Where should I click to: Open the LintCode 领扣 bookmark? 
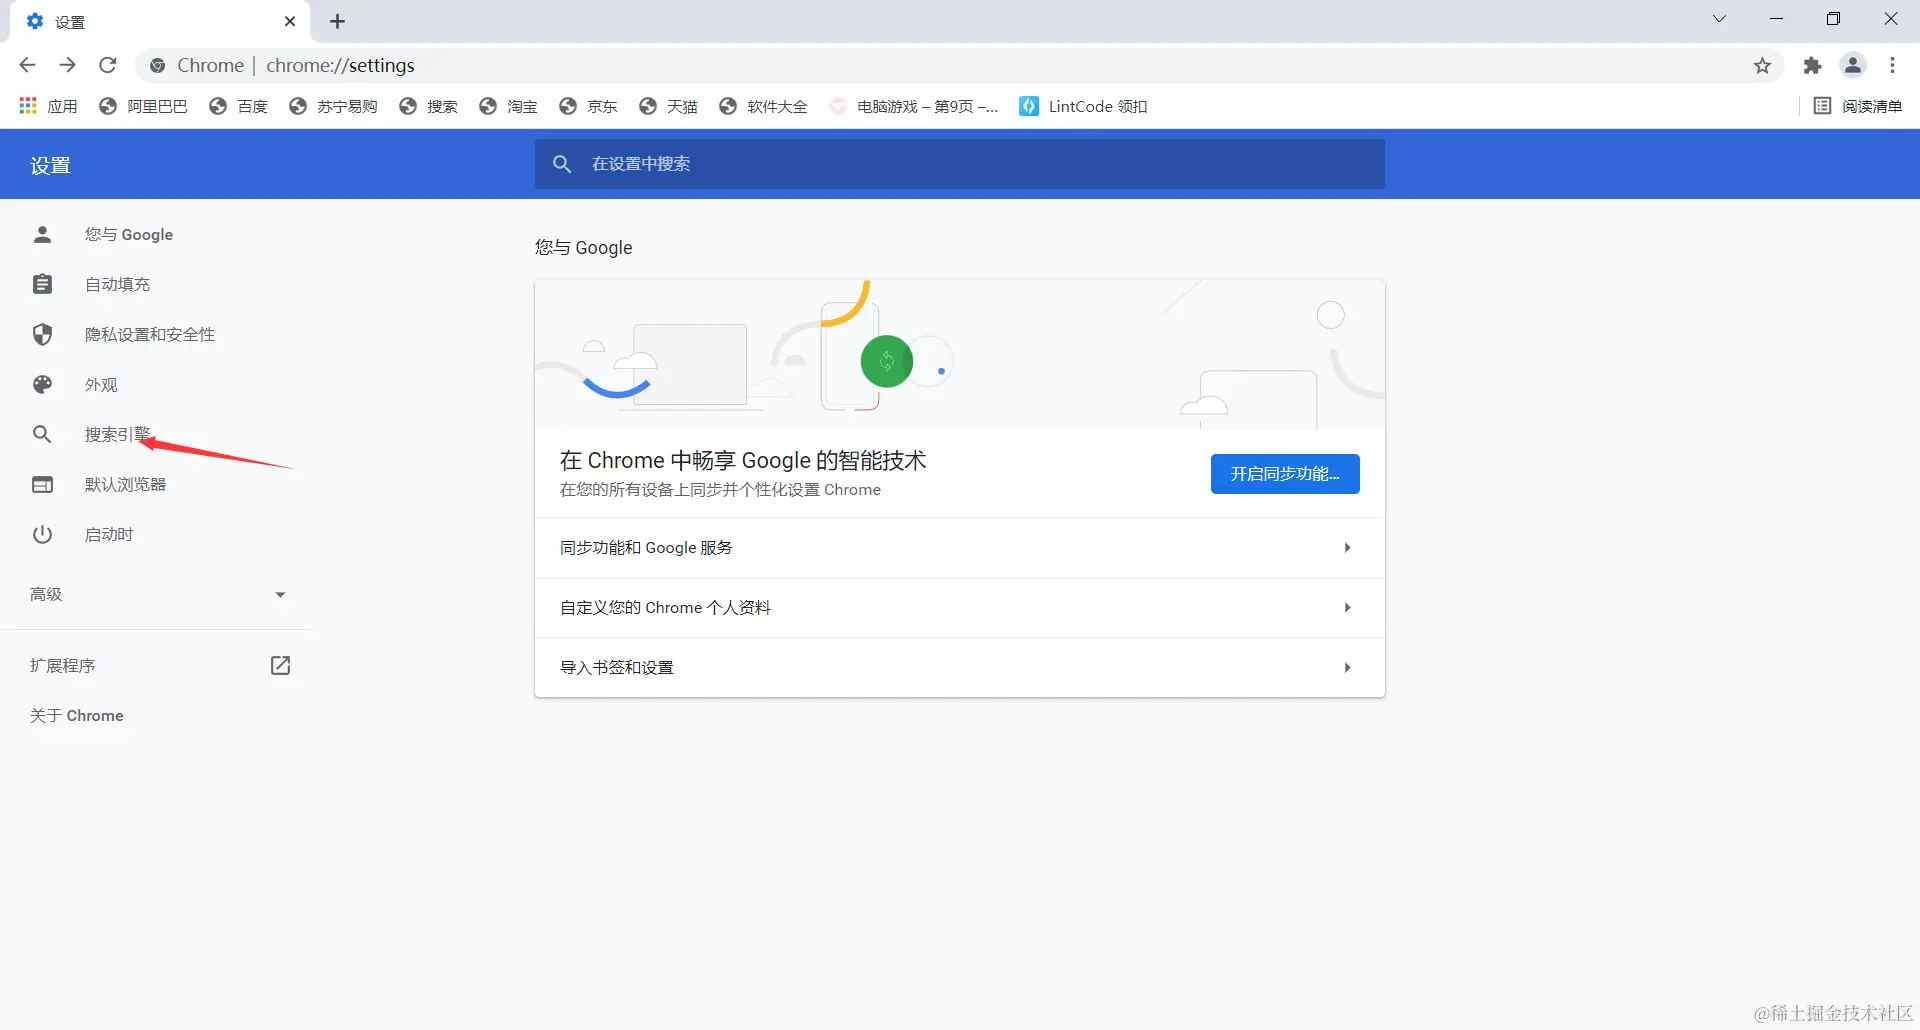1083,106
